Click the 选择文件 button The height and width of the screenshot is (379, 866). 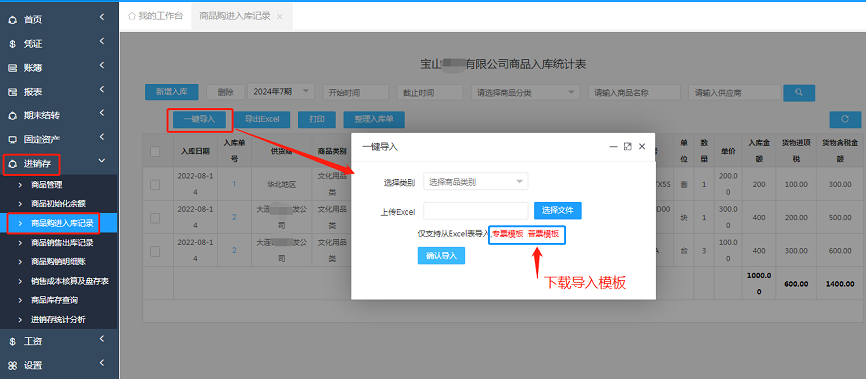(x=558, y=210)
